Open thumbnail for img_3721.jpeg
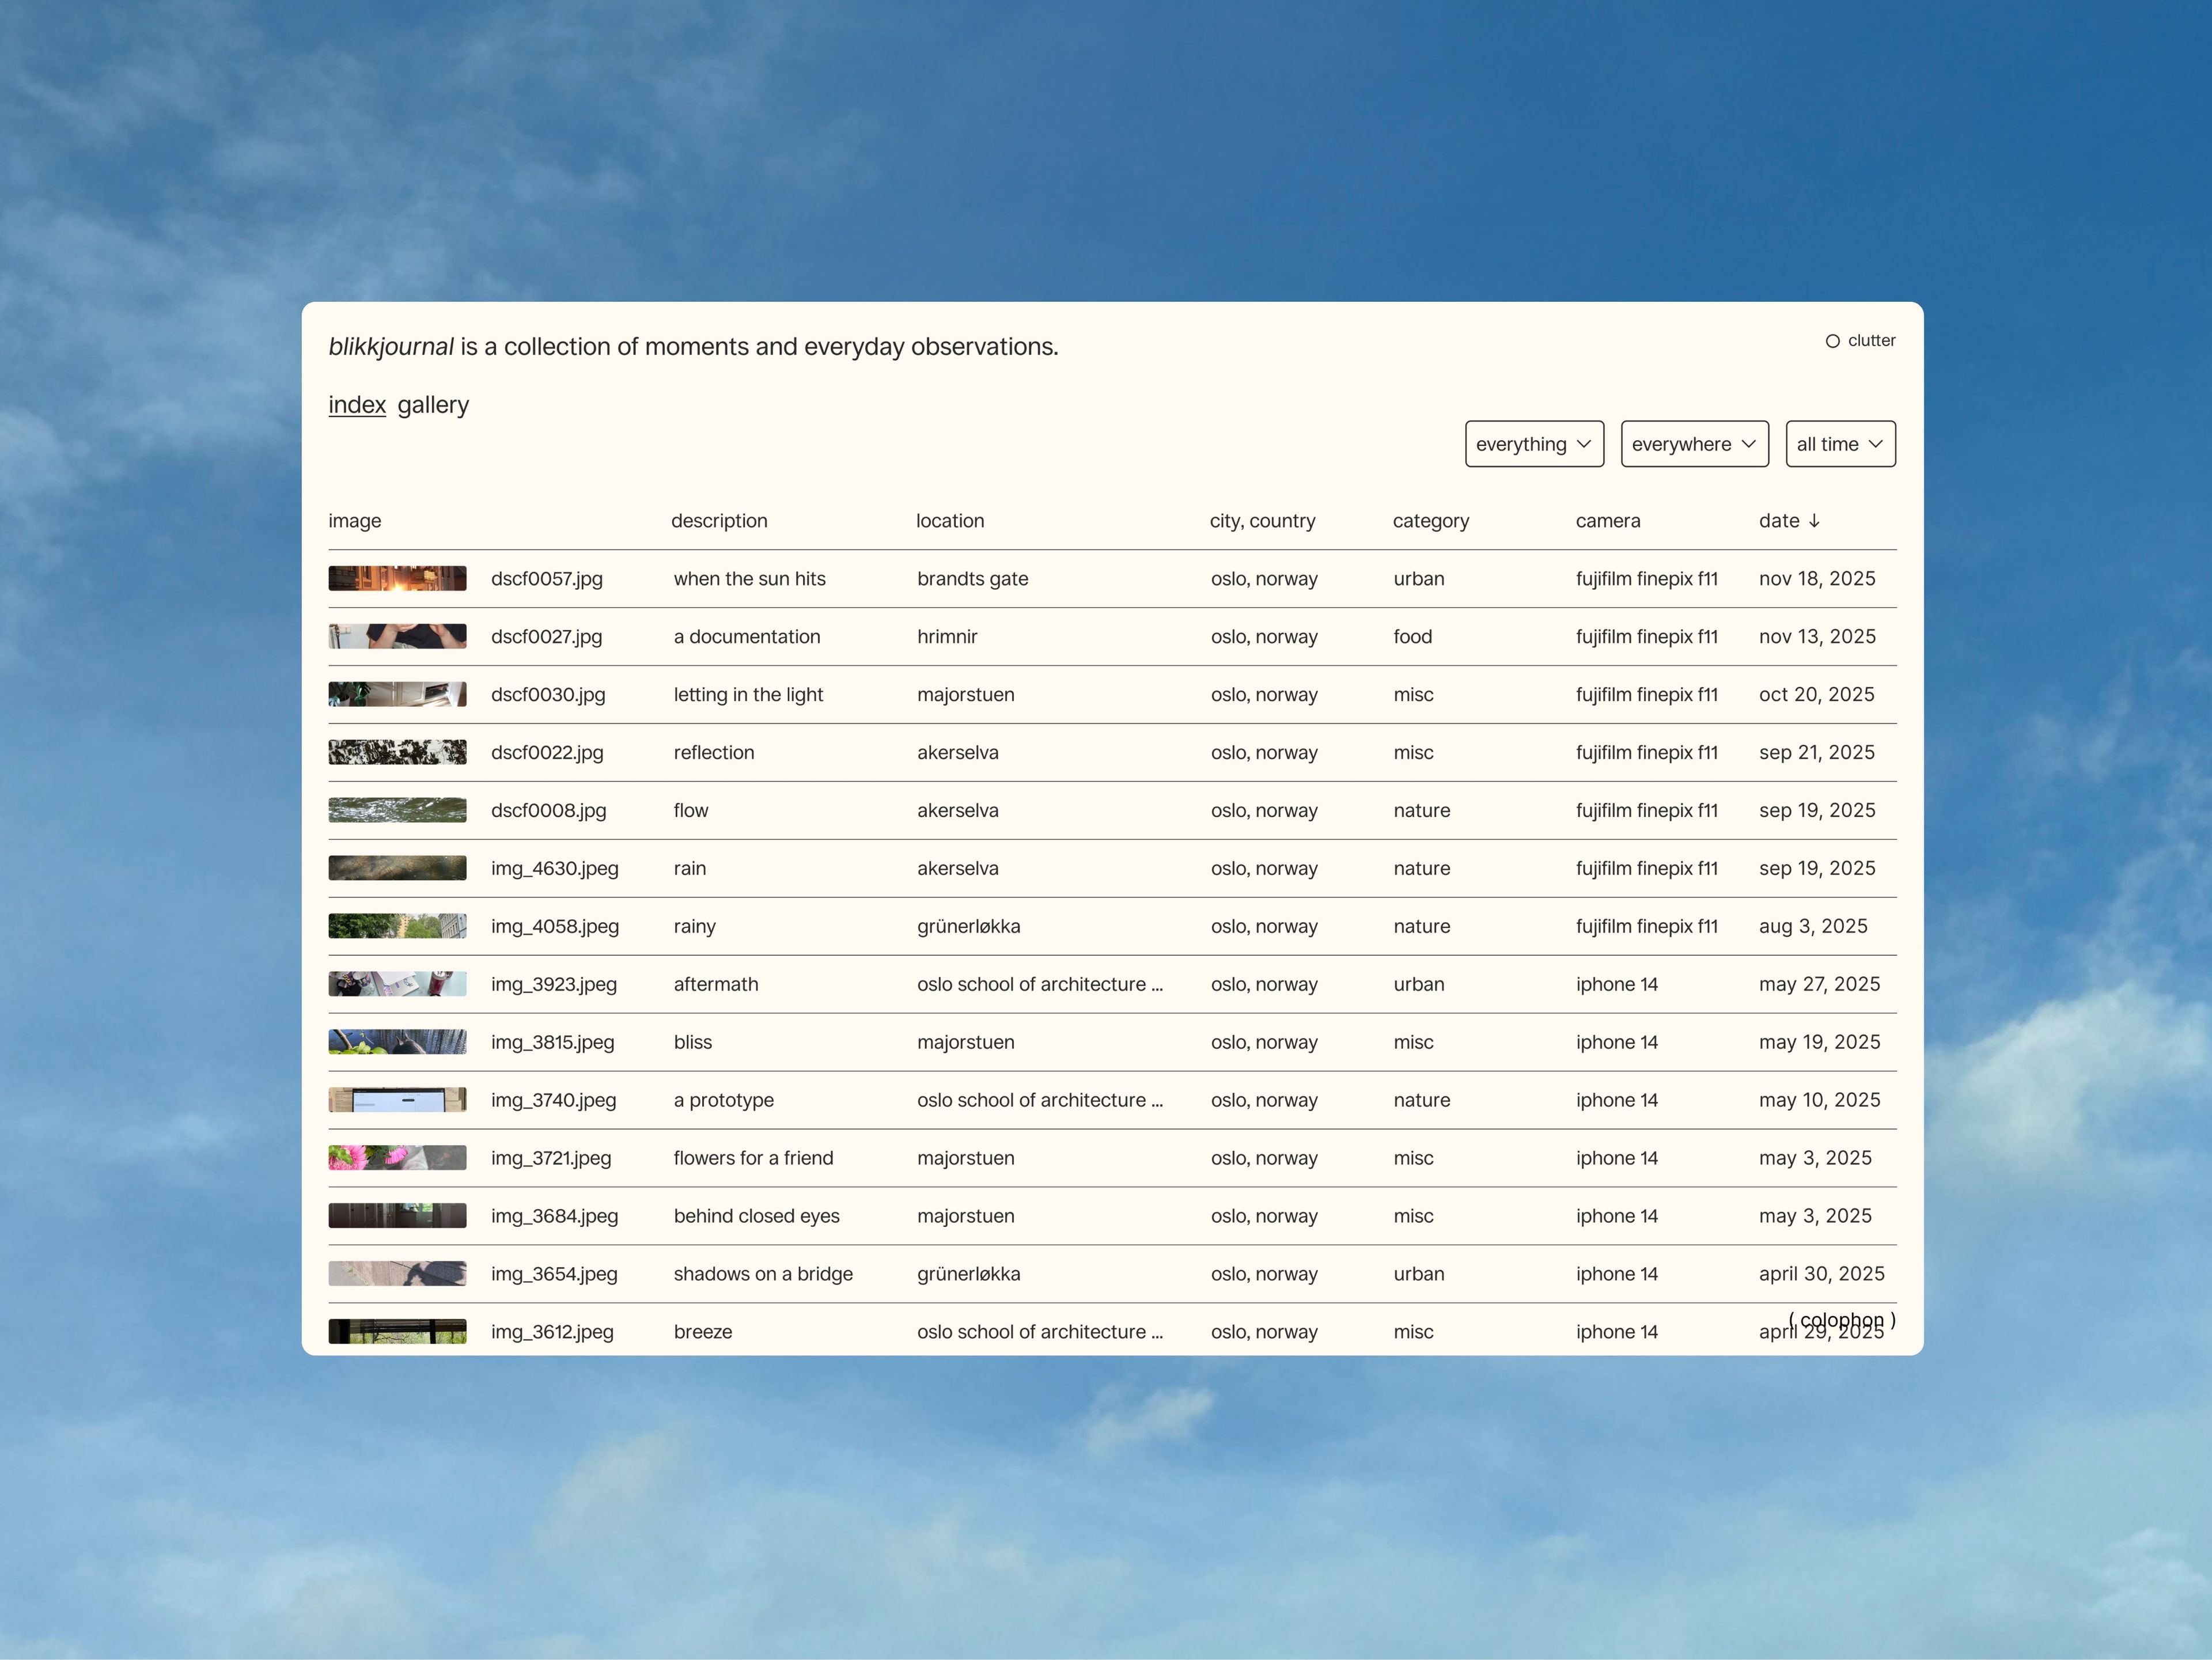Screen dimensions: 2212x1660 (x=397, y=1159)
